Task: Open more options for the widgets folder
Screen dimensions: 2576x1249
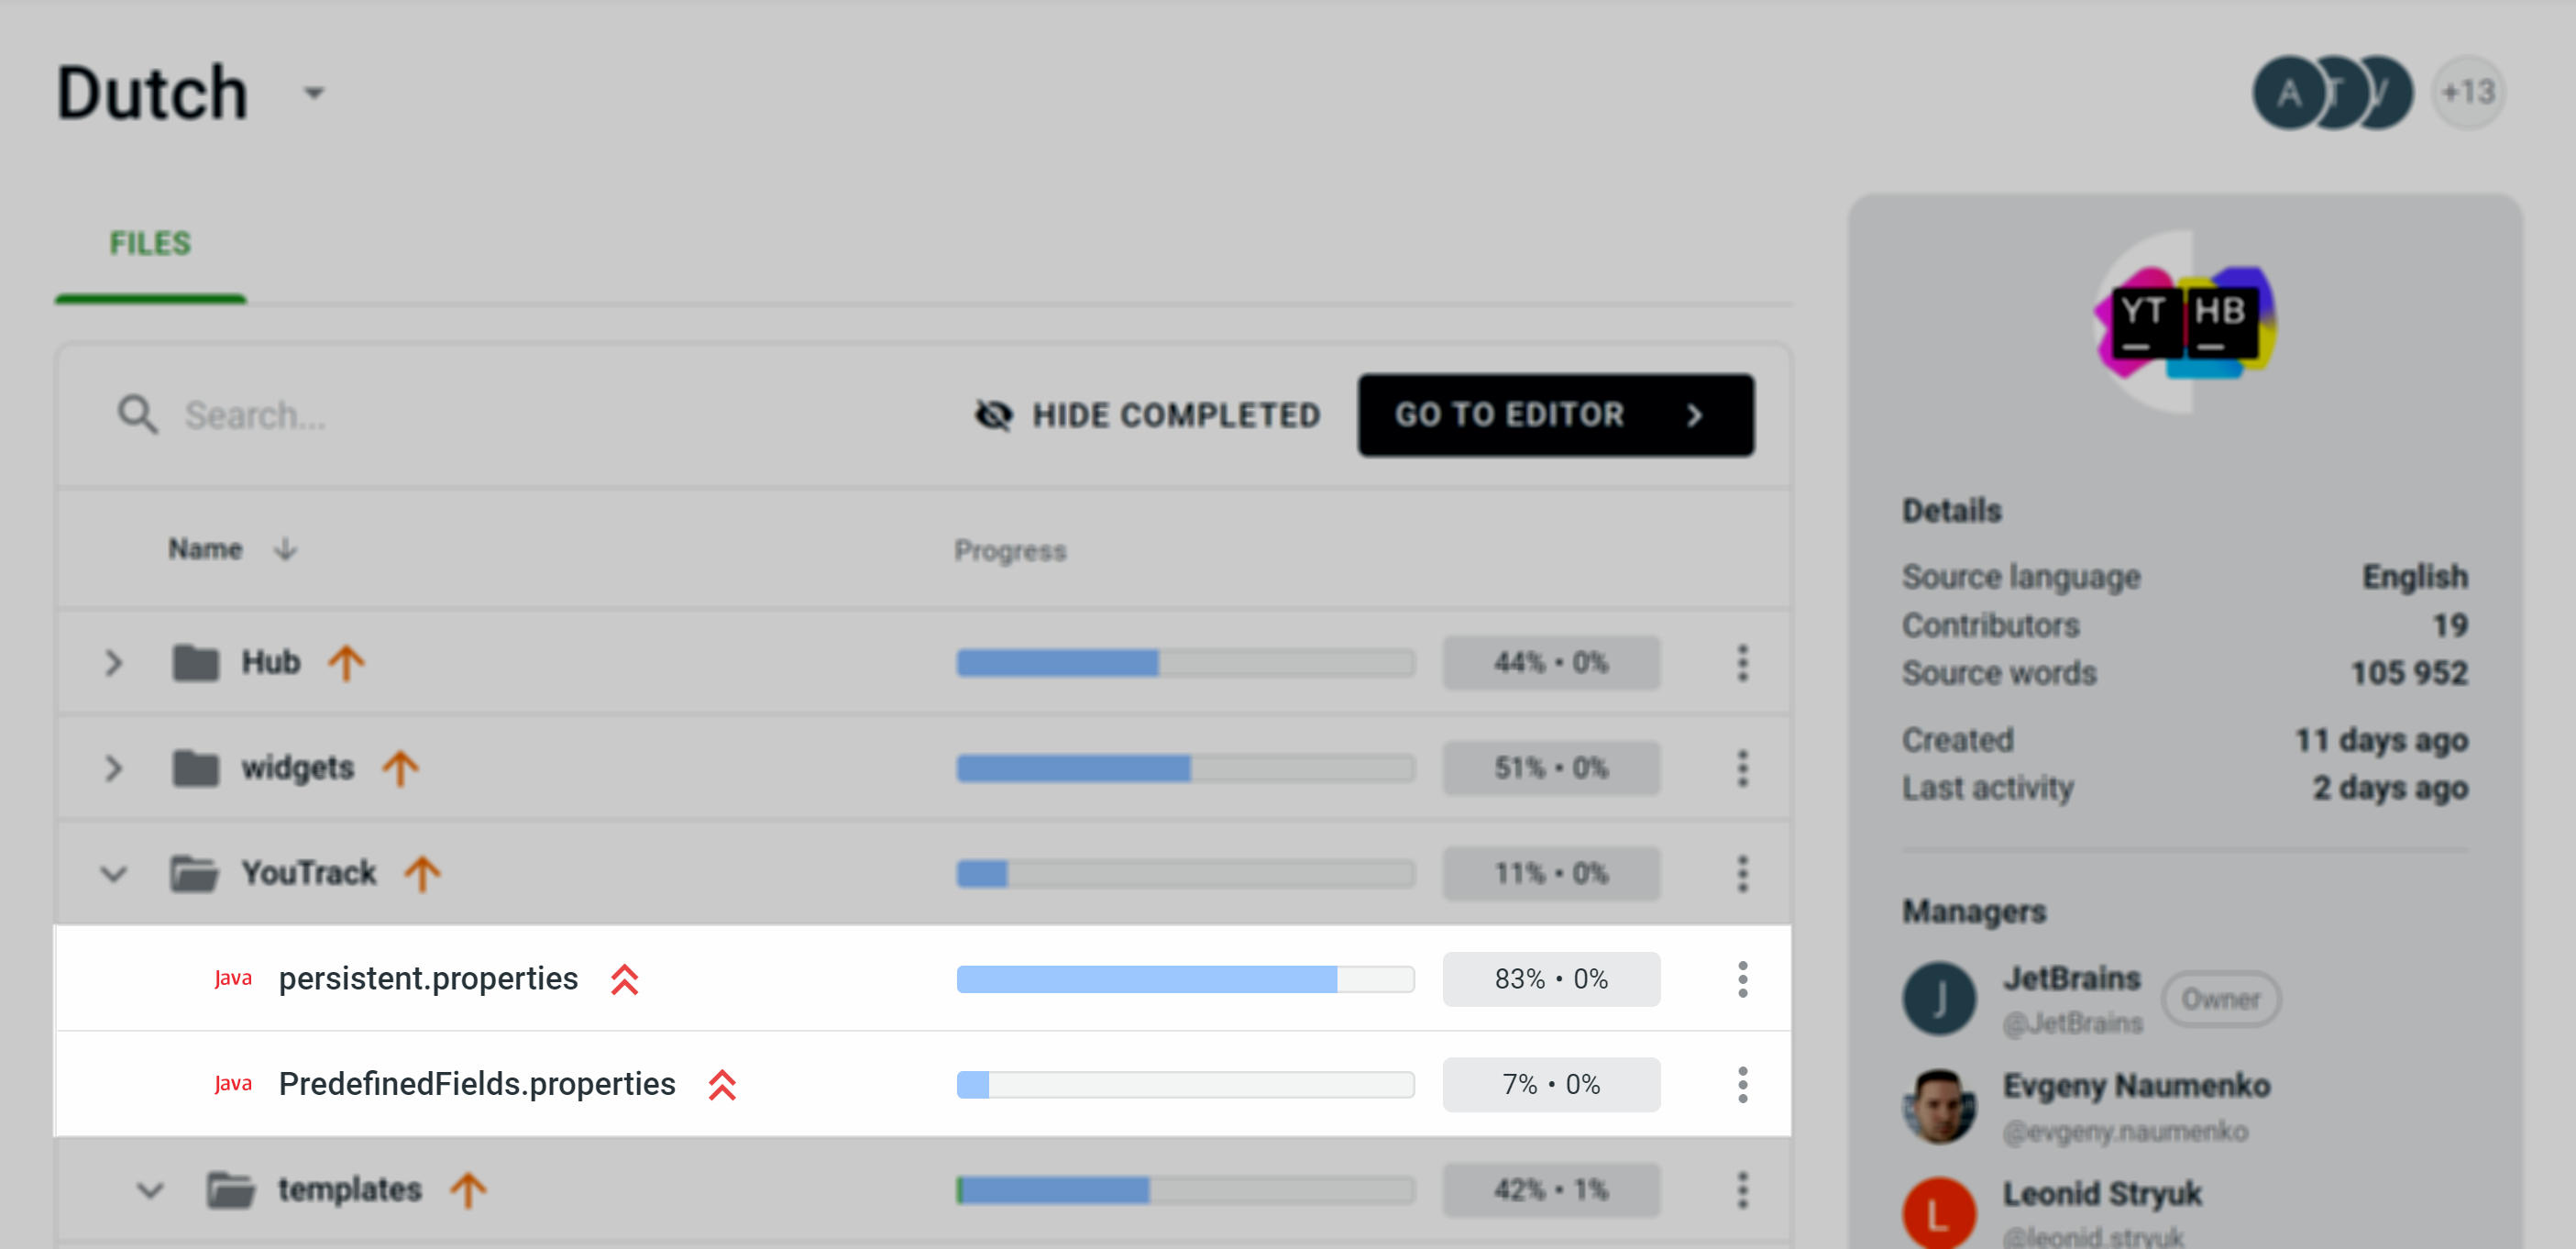Action: coord(1742,768)
